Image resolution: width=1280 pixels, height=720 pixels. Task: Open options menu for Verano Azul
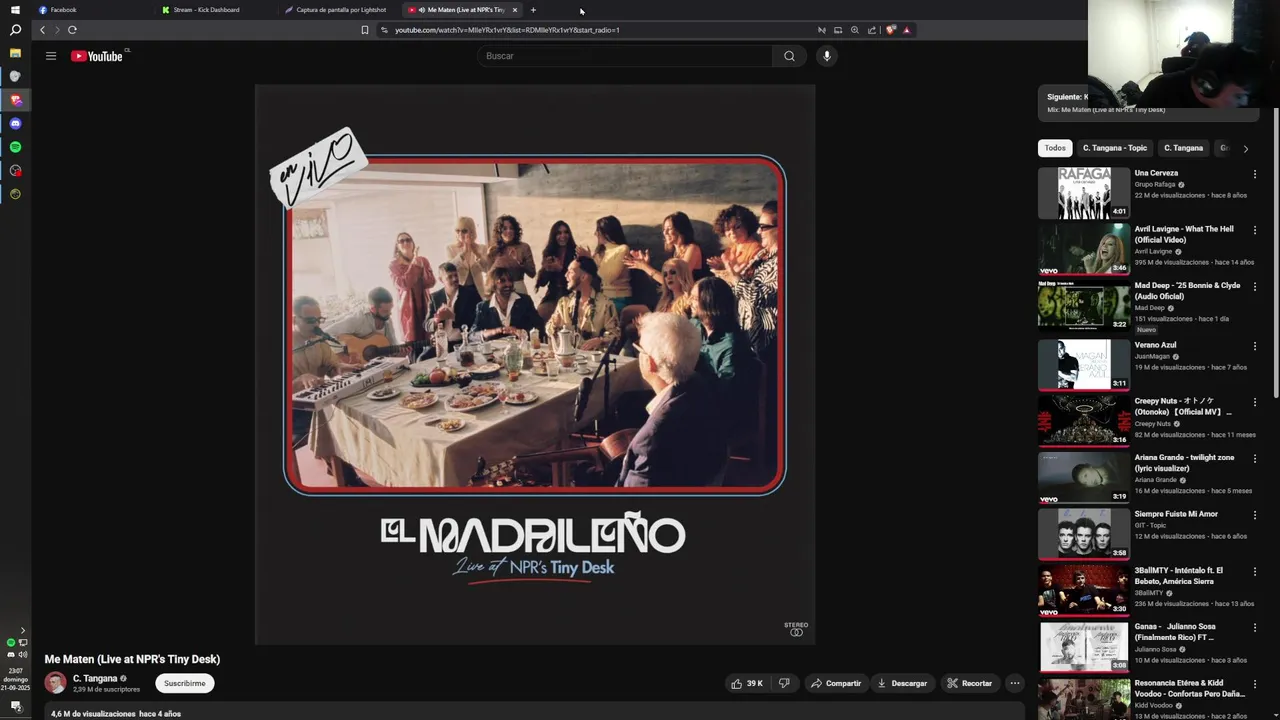coord(1254,346)
